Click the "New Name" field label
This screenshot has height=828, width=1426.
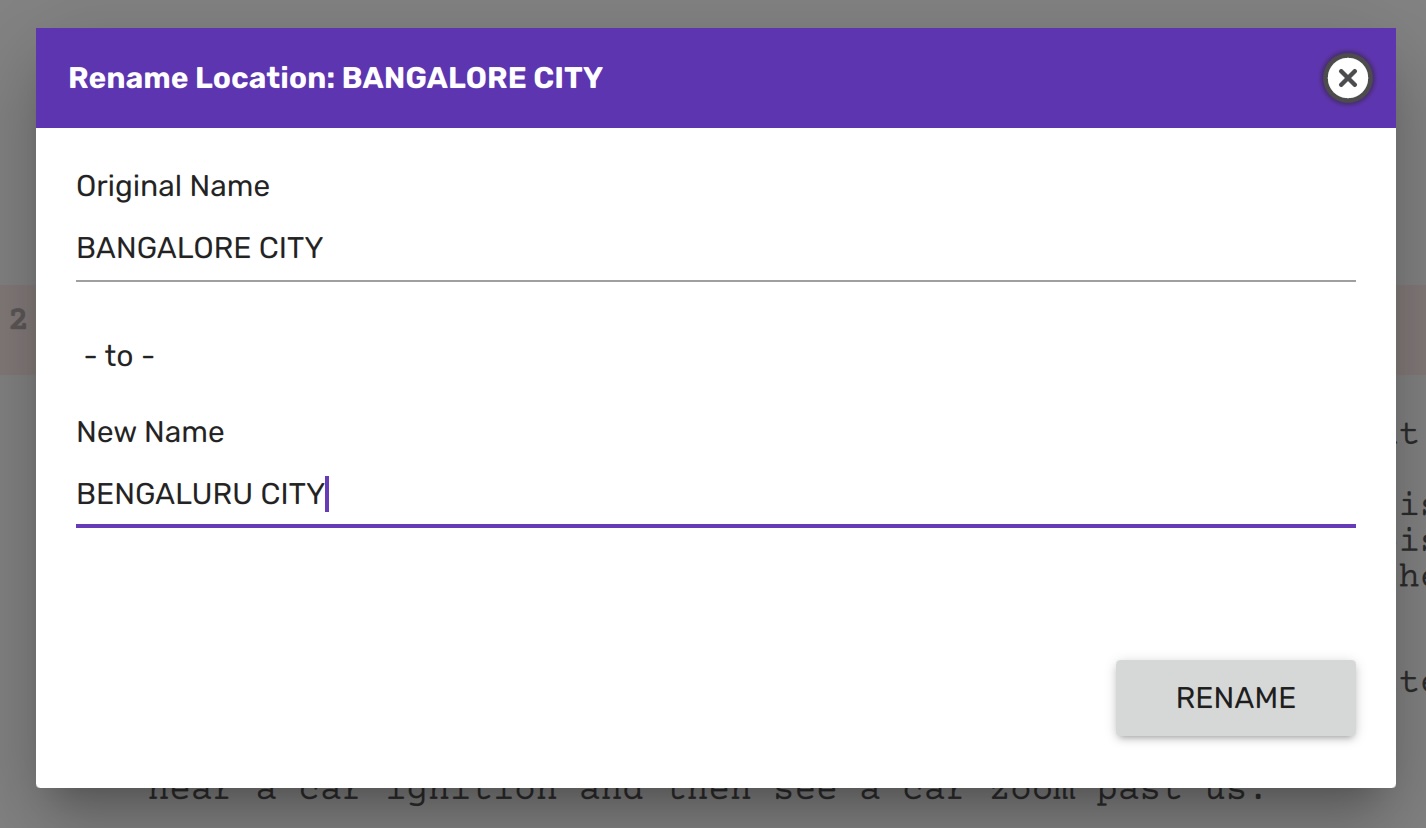pos(150,432)
